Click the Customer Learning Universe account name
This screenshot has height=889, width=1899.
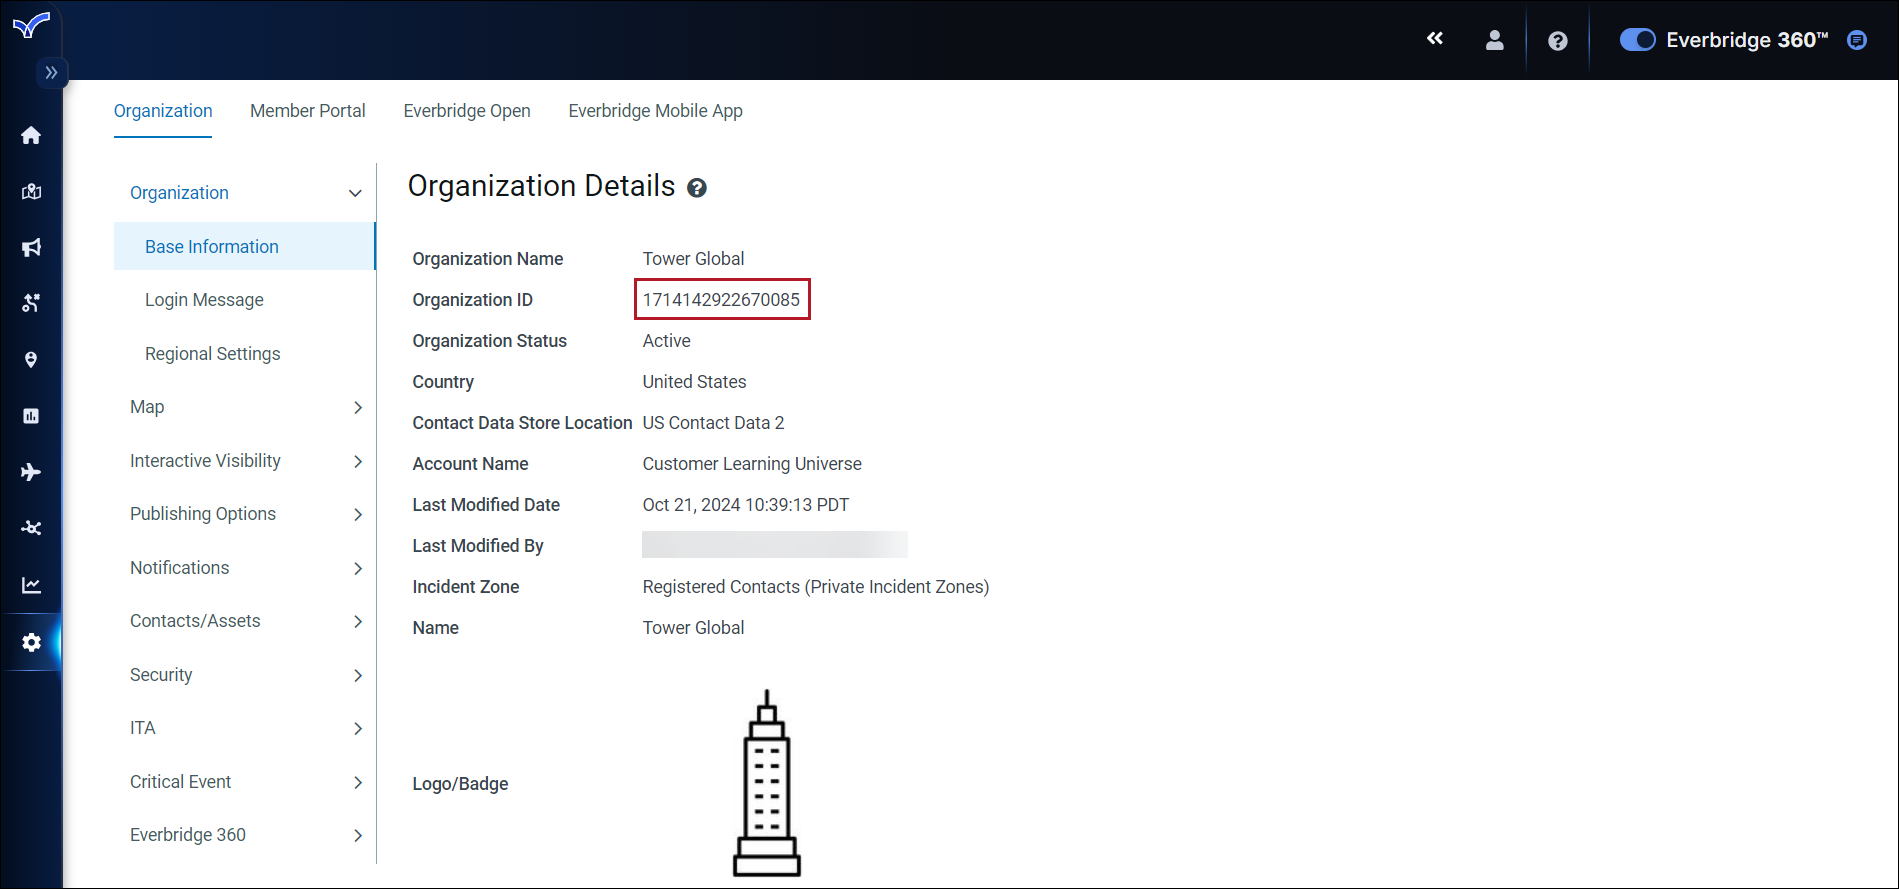pyautogui.click(x=752, y=464)
